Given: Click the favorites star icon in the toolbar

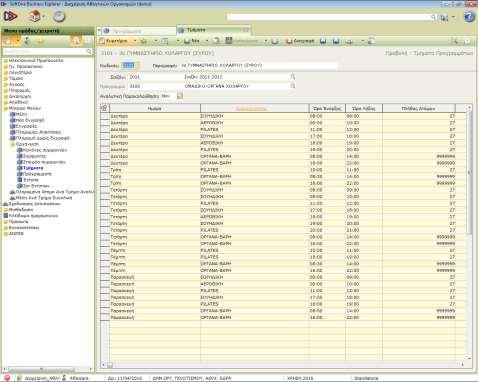Looking at the screenshot, I should (144, 41).
